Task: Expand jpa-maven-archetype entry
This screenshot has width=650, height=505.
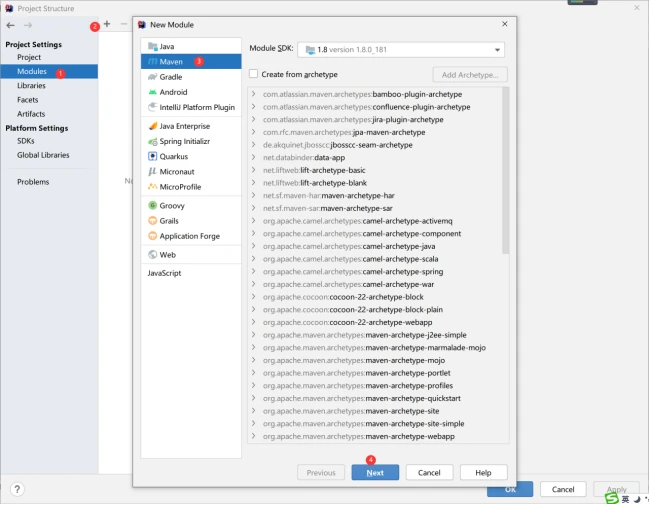Action: 253,132
